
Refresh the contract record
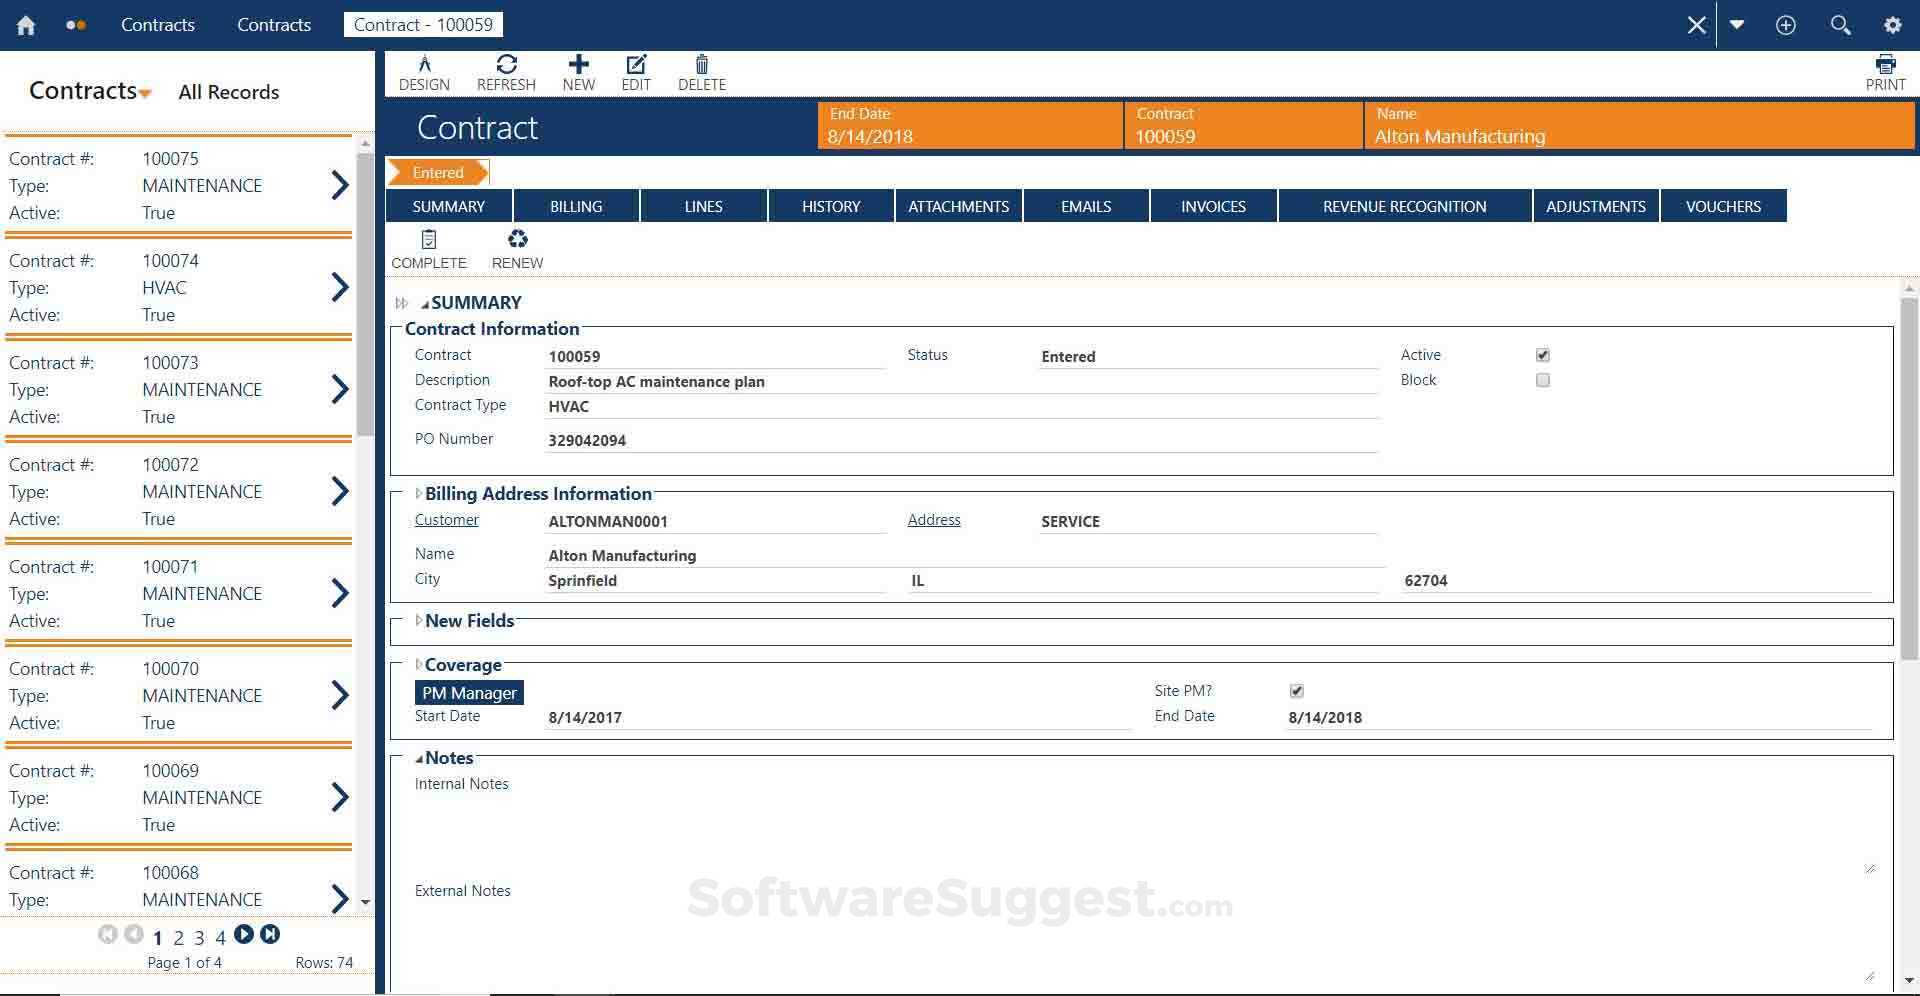click(x=506, y=71)
